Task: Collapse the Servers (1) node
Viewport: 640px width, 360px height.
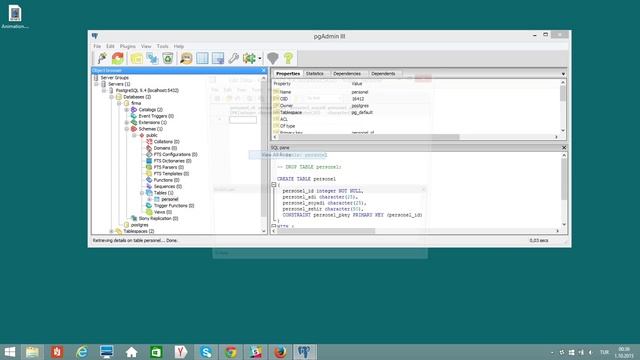Action: 97,84
